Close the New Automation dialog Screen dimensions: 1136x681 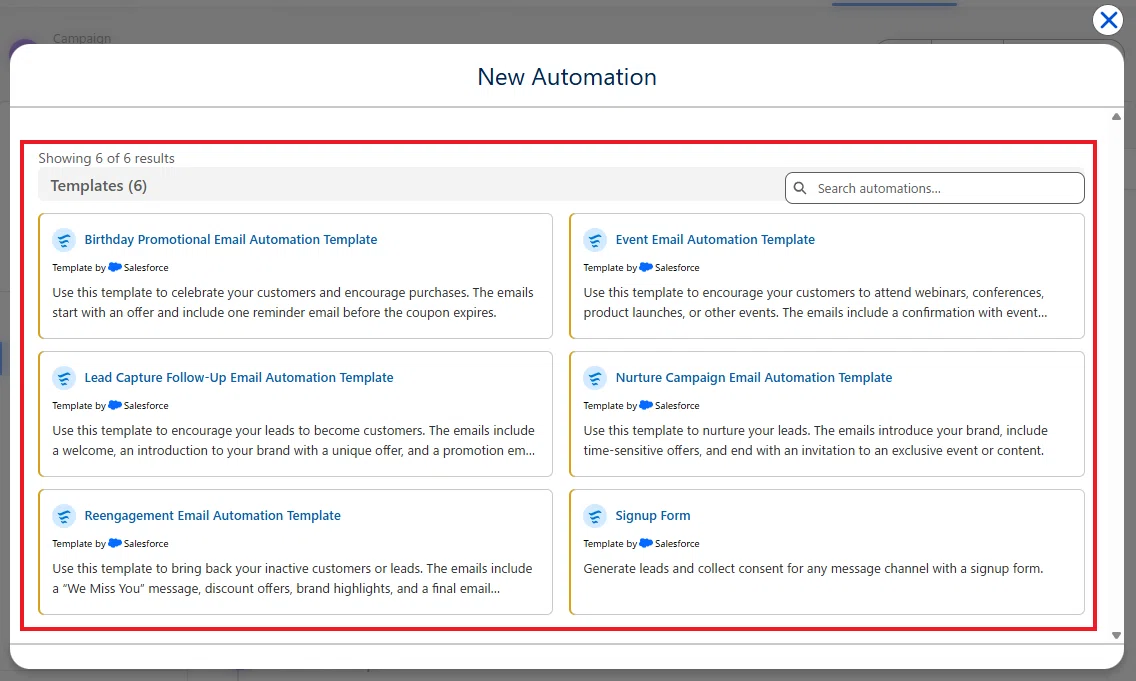(x=1108, y=20)
